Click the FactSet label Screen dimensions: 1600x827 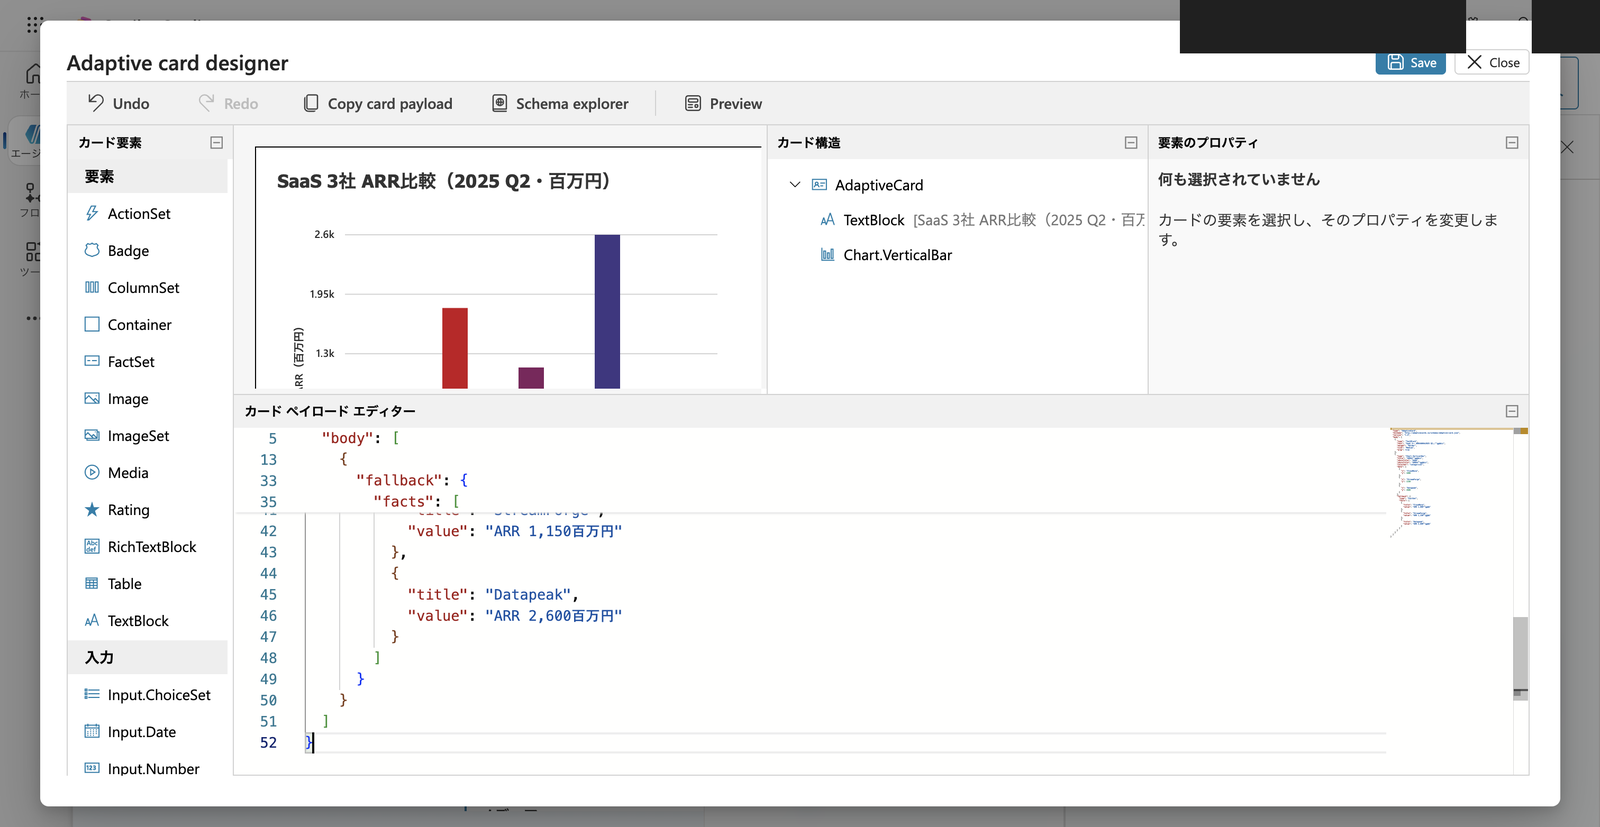tap(131, 361)
